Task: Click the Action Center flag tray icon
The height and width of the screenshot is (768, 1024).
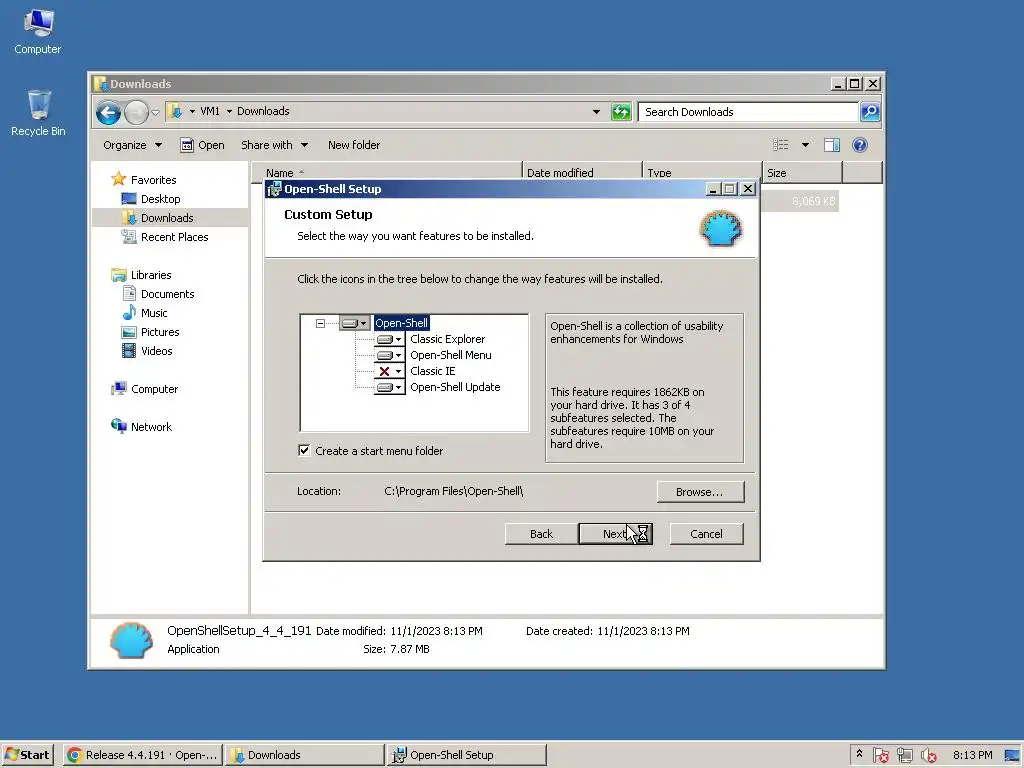Action: pos(880,755)
